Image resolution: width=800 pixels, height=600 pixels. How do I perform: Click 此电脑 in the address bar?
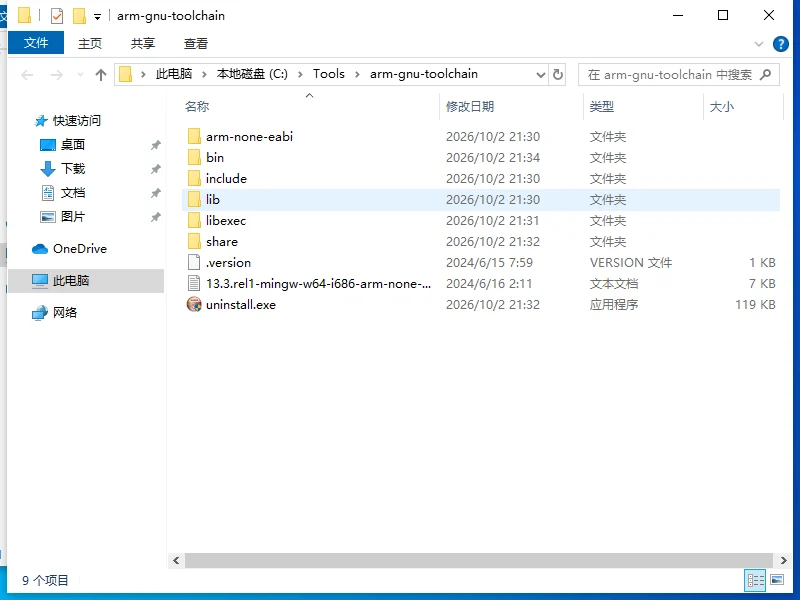(174, 74)
